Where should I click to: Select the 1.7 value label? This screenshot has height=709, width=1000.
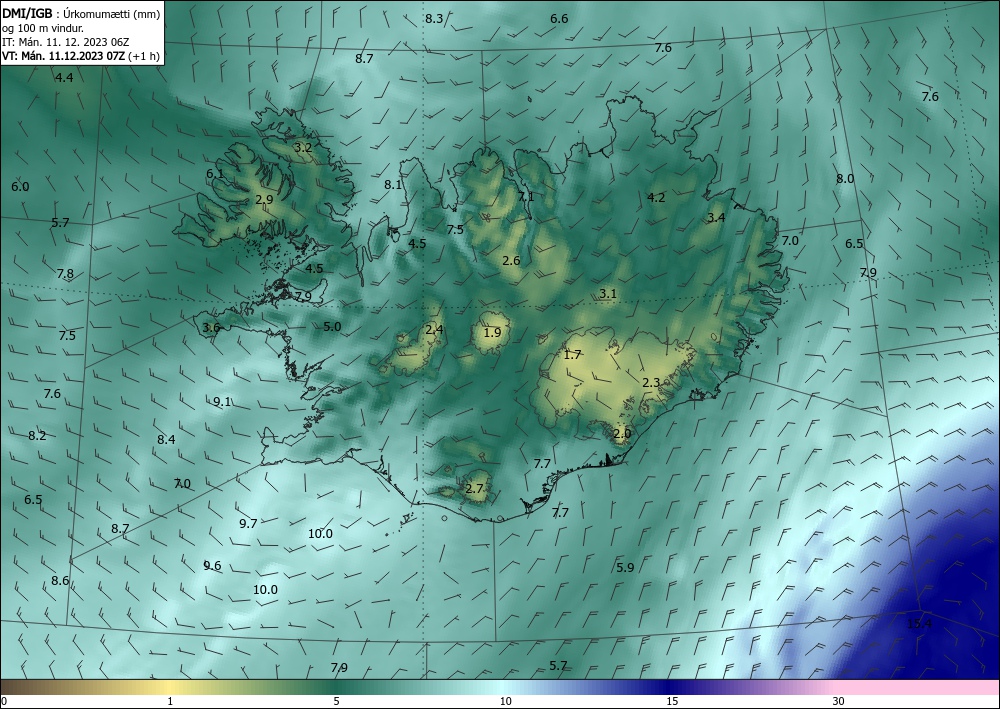tap(573, 354)
